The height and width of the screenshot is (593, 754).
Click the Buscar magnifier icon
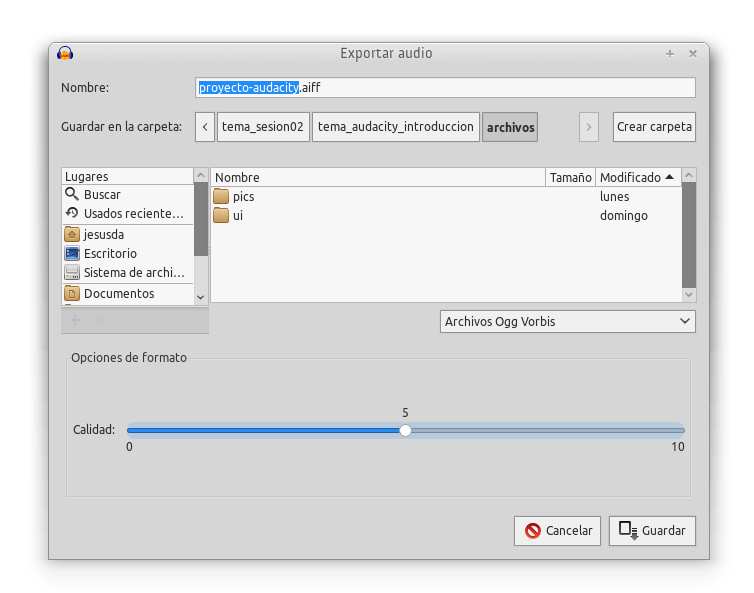tap(72, 195)
